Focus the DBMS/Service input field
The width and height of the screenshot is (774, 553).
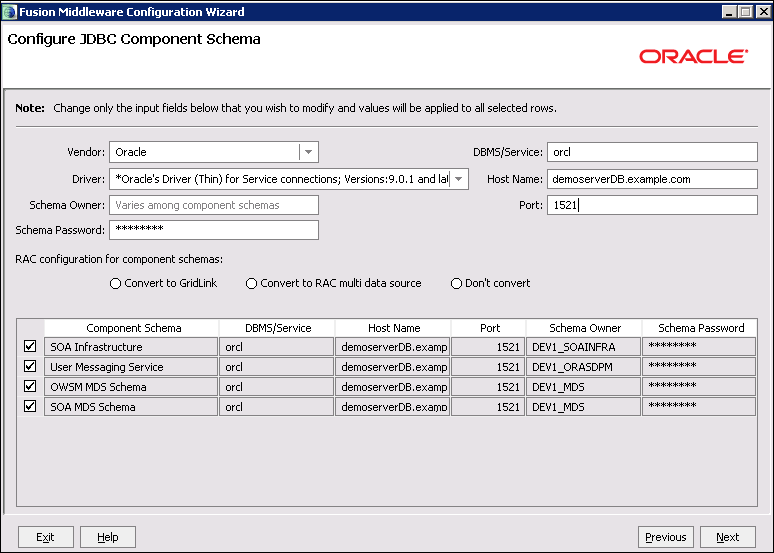652,152
